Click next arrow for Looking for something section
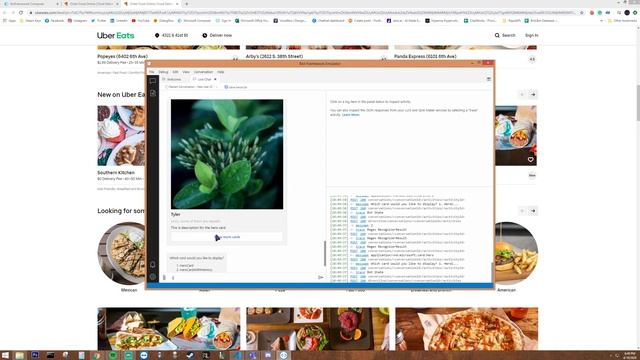The image size is (640, 360). pyautogui.click(x=533, y=211)
